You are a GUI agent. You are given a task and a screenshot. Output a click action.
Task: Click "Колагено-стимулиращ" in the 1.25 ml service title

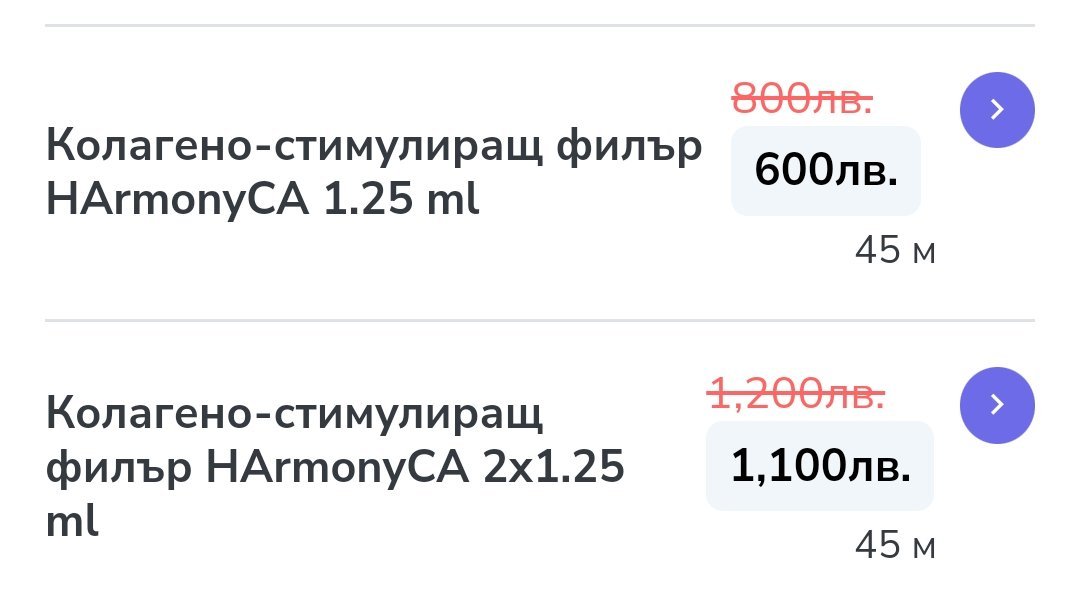294,149
